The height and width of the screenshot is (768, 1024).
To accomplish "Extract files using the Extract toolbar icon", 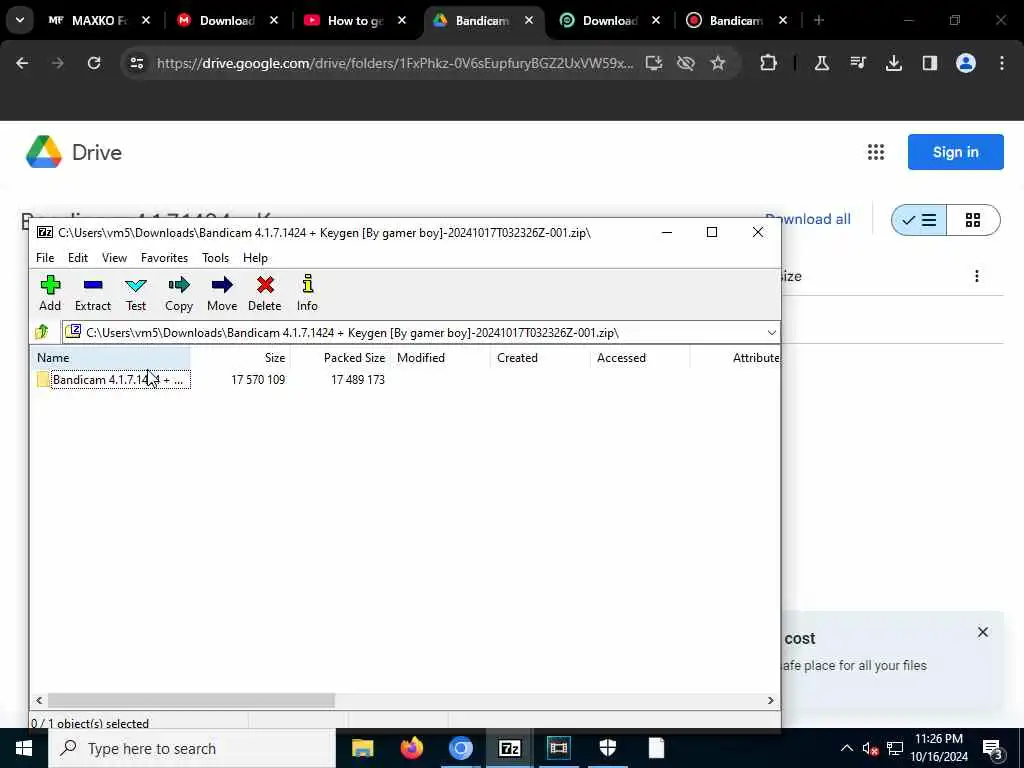I will tap(93, 293).
